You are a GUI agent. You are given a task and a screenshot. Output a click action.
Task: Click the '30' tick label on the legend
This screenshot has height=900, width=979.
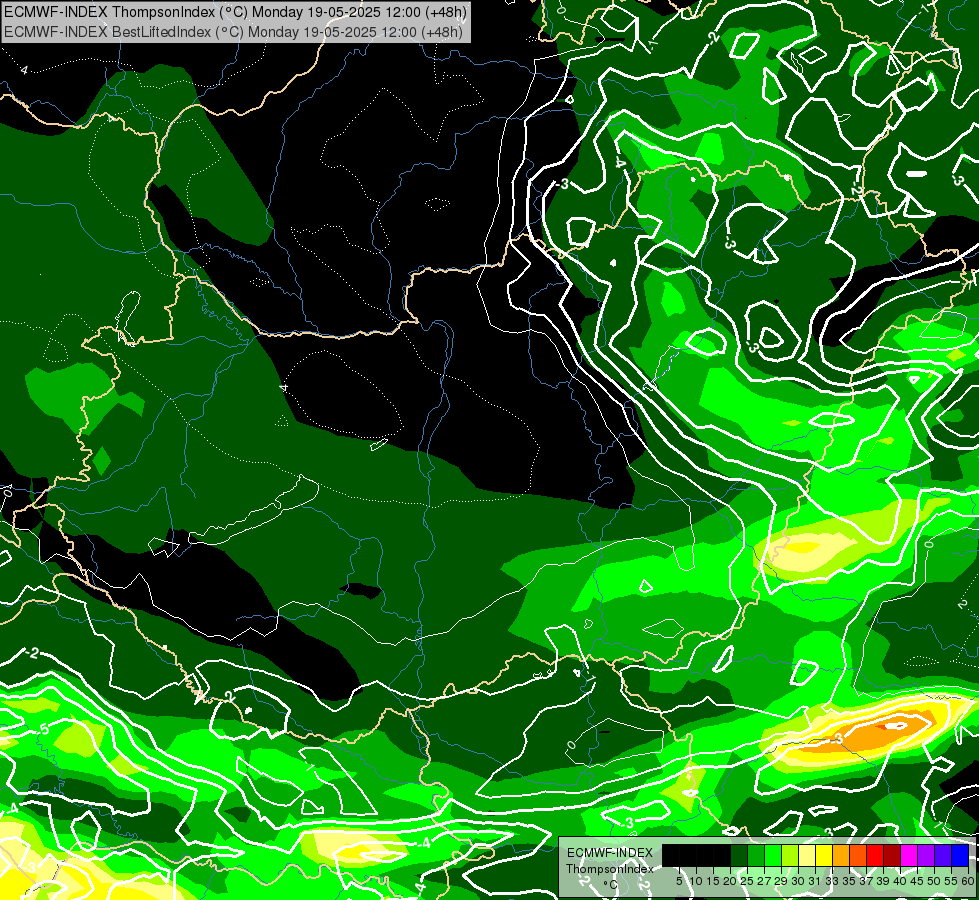[798, 881]
